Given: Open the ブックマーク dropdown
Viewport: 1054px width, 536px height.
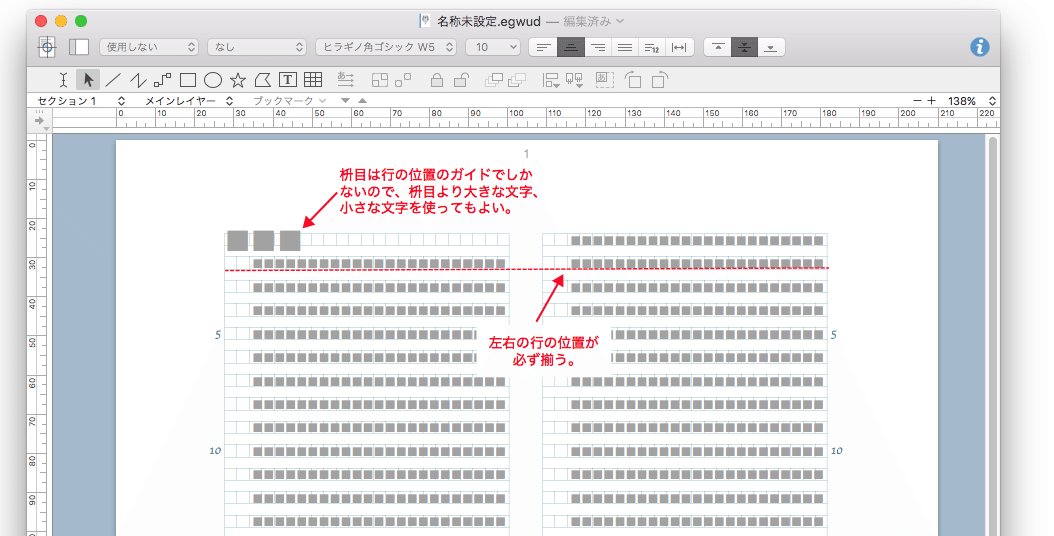Looking at the screenshot, I should (289, 101).
